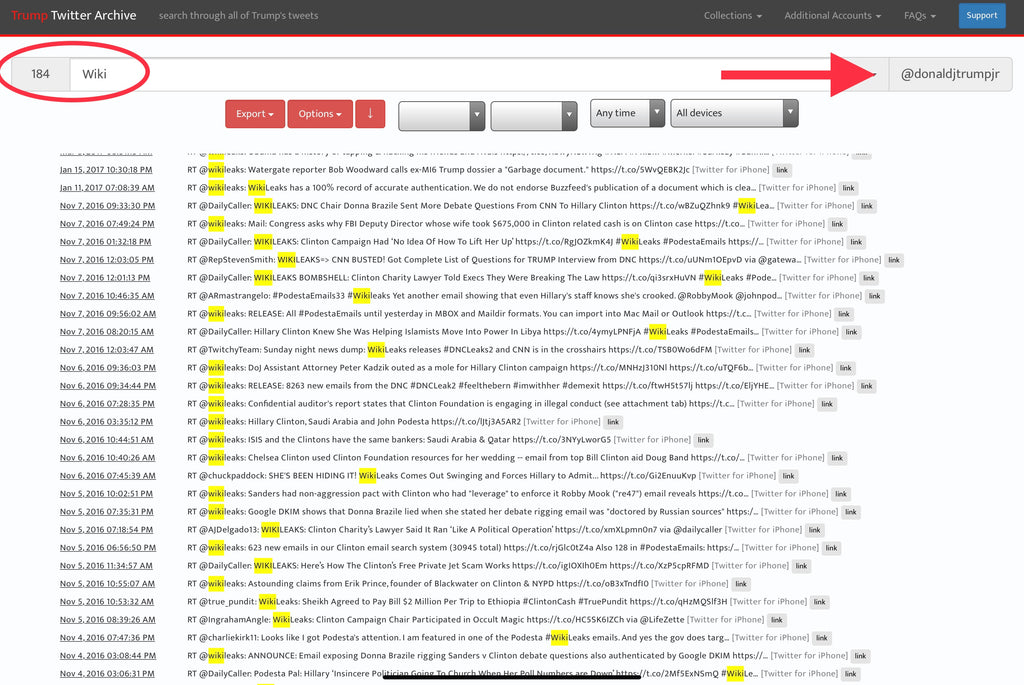Click link button on Free Private Jet Scam tweet
Viewport: 1024px width, 685px height.
tap(801, 566)
